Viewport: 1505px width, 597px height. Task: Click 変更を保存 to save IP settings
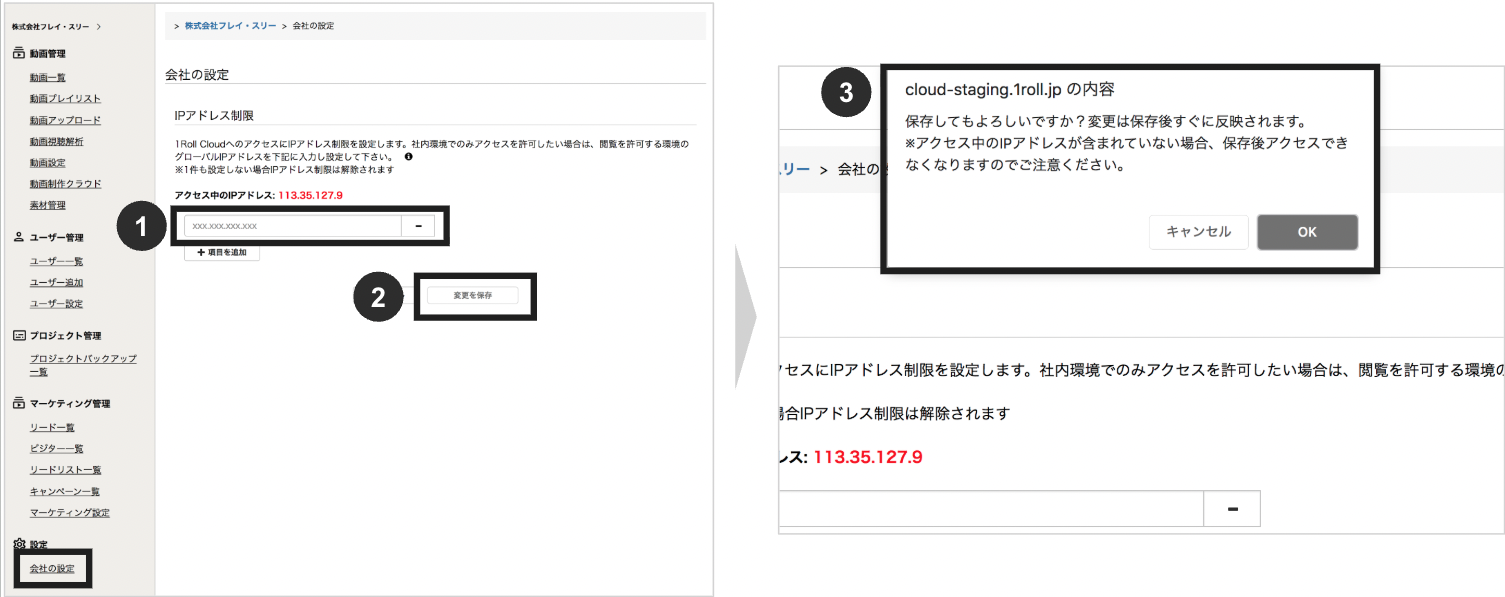point(474,295)
